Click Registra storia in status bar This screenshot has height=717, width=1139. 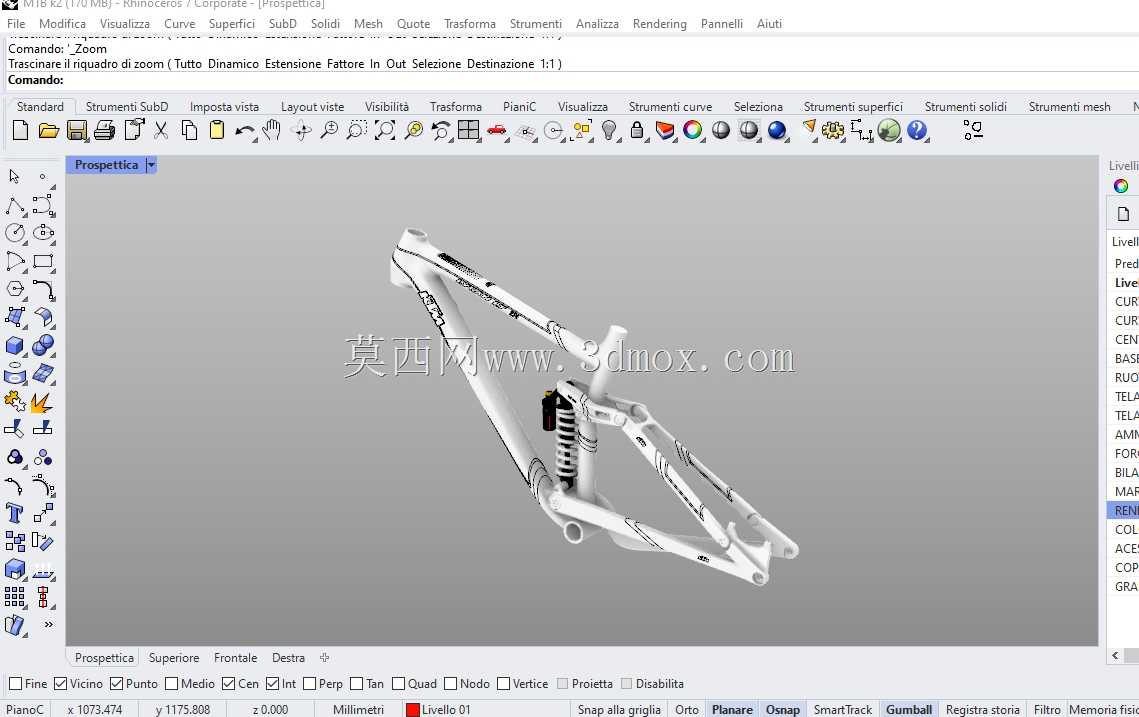click(x=982, y=709)
